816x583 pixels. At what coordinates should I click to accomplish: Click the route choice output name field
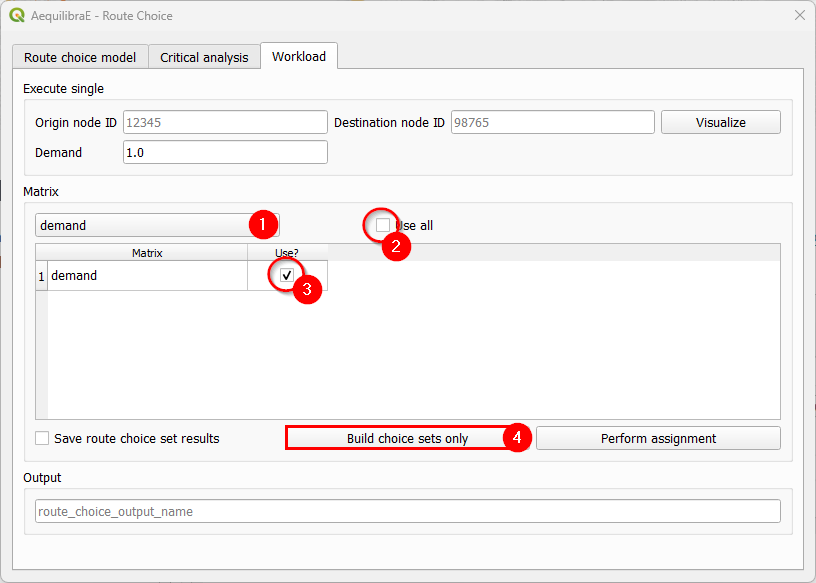coord(407,511)
